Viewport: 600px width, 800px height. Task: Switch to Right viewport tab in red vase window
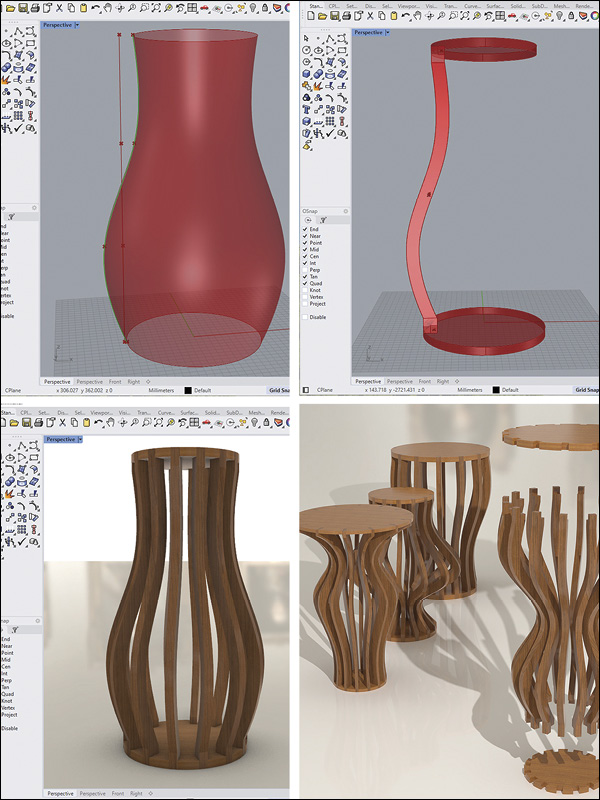134,382
